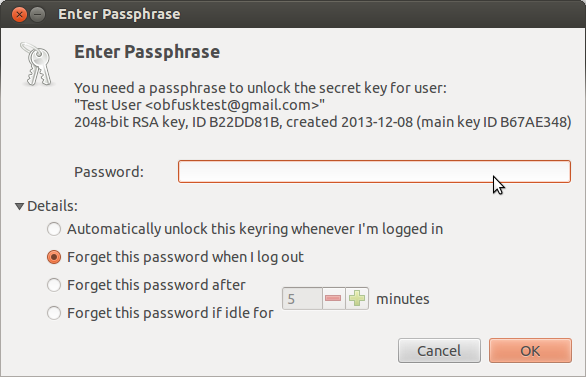Choose Forget this password when I log out
This screenshot has height=377, width=586.
pos(54,257)
